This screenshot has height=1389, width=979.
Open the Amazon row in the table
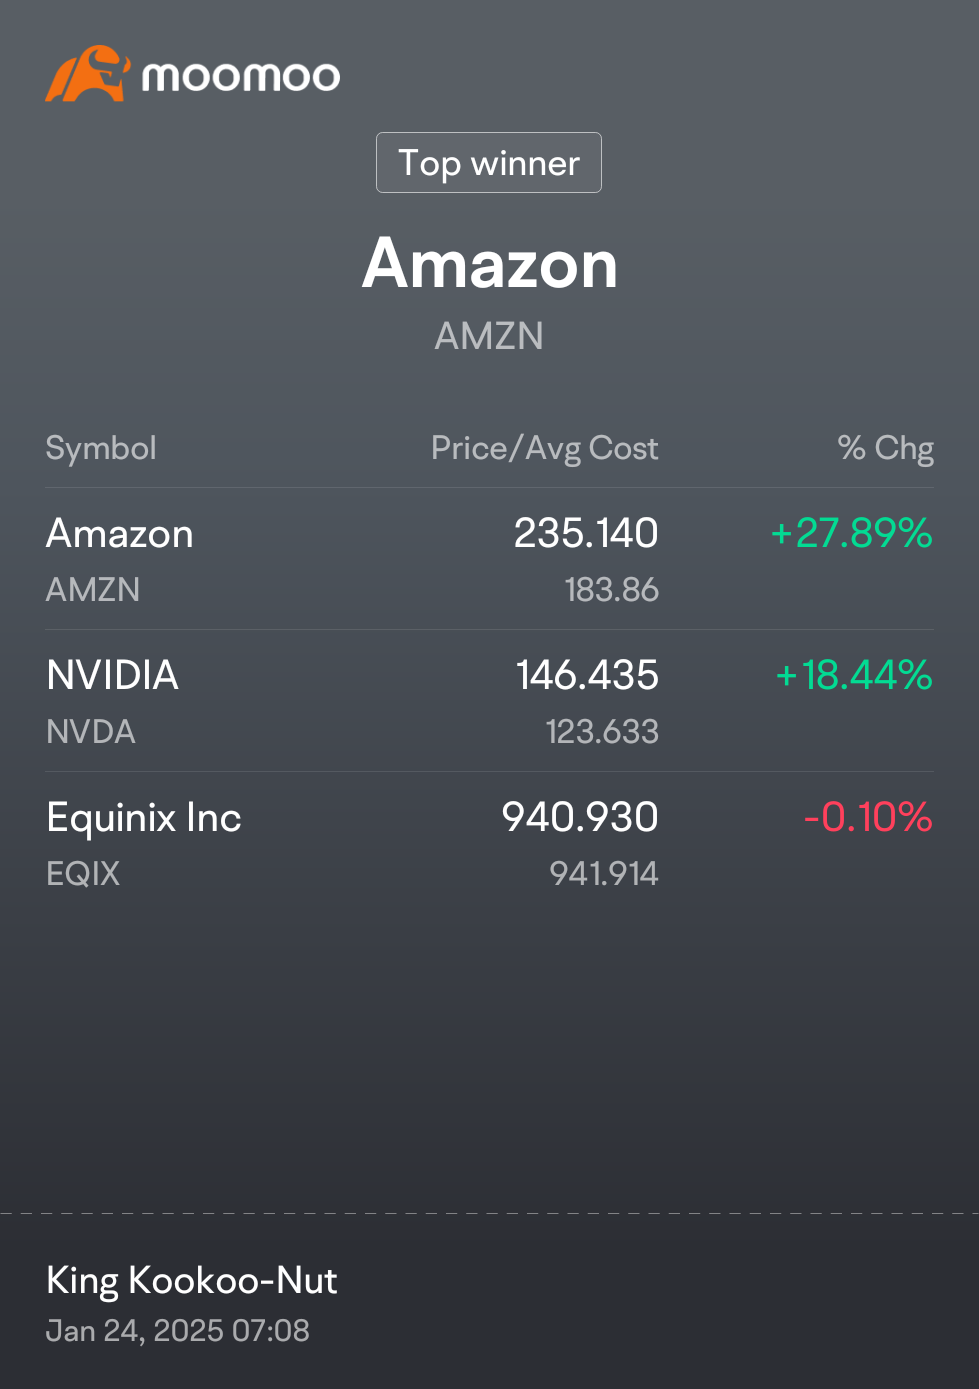click(x=489, y=559)
